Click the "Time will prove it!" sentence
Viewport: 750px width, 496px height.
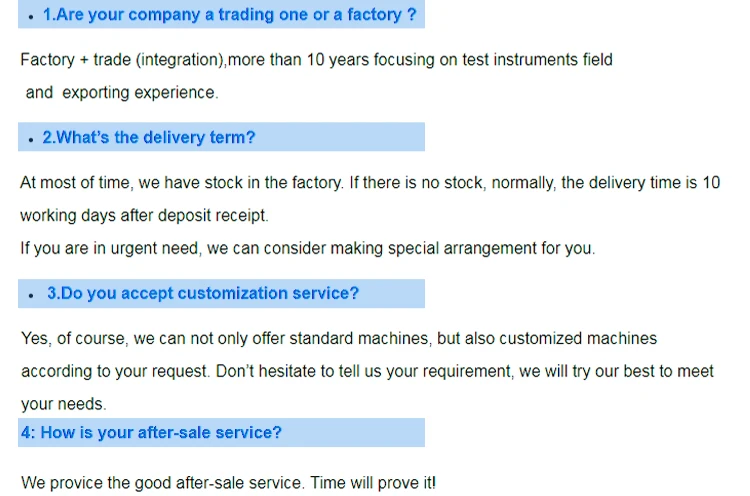pos(373,483)
